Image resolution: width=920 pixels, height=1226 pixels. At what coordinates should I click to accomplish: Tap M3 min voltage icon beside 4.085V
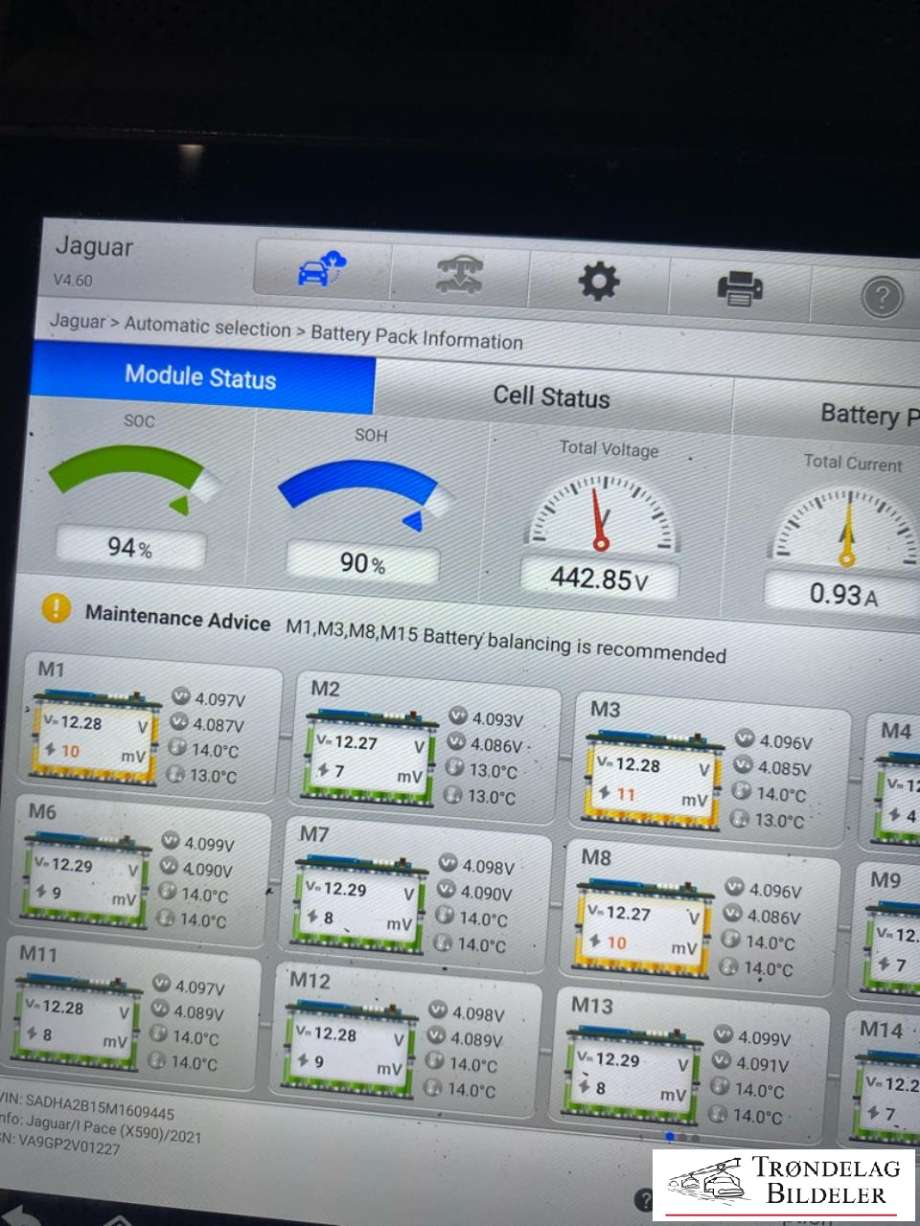pyautogui.click(x=742, y=765)
